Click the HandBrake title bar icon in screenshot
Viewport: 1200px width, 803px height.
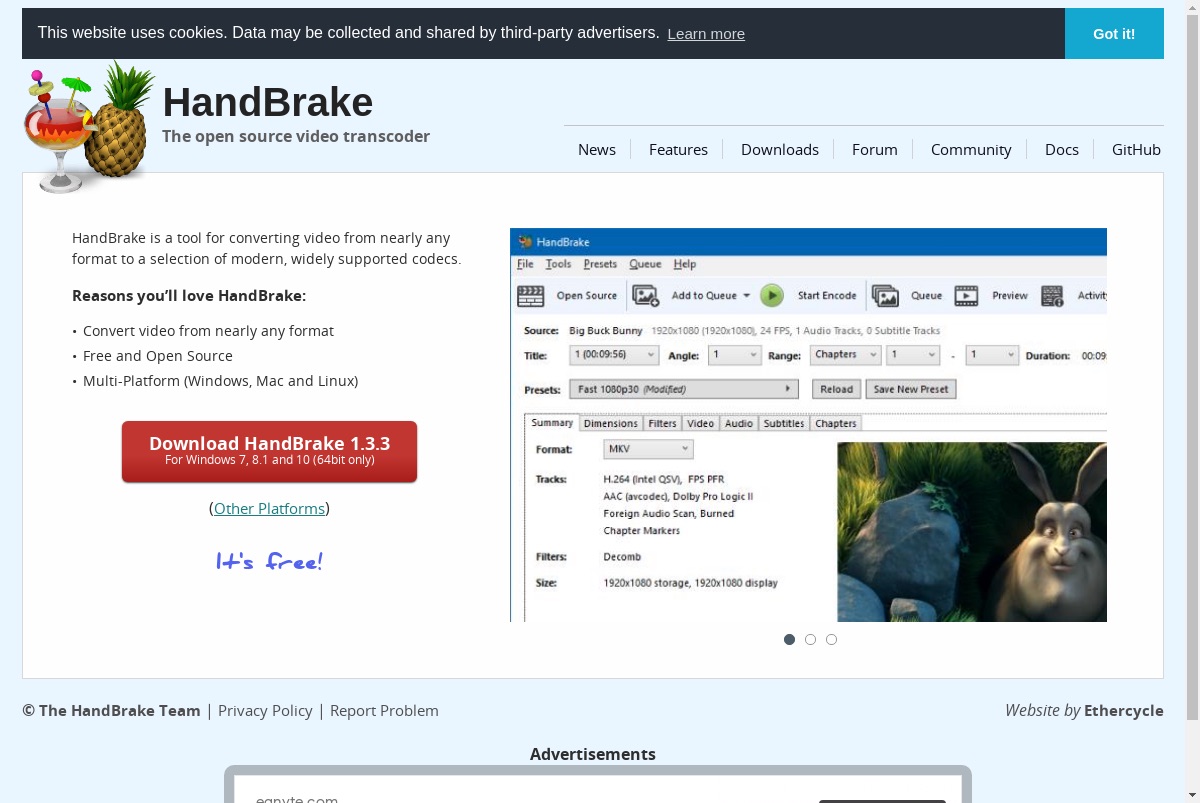point(524,242)
